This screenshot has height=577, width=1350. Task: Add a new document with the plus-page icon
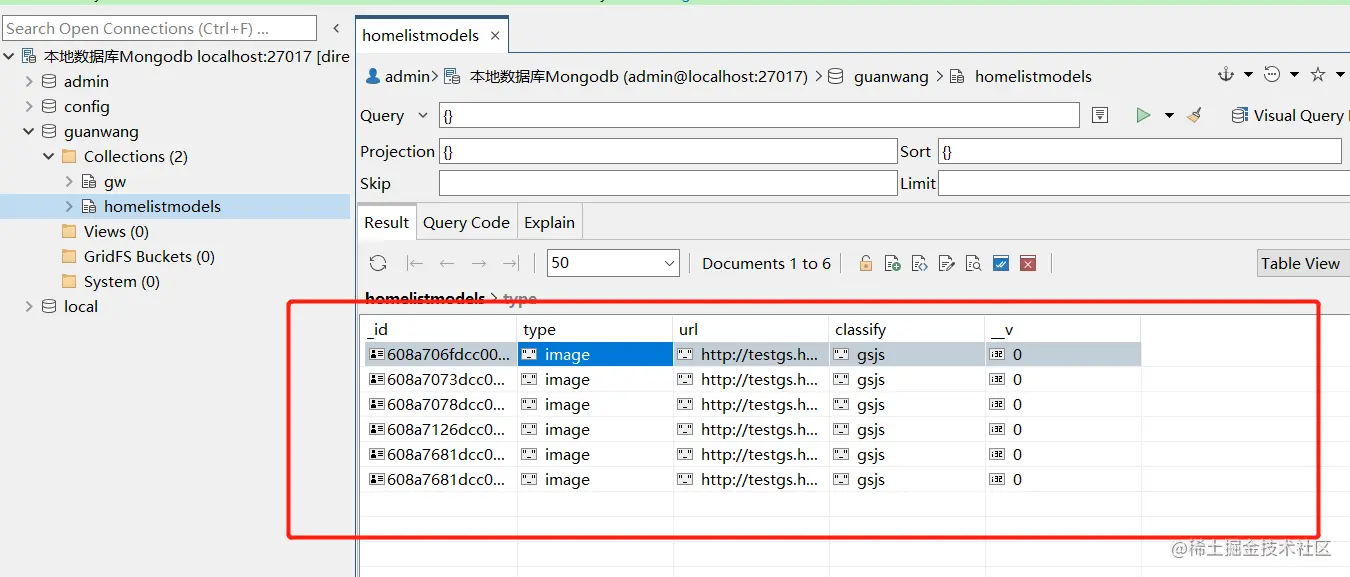pos(893,263)
